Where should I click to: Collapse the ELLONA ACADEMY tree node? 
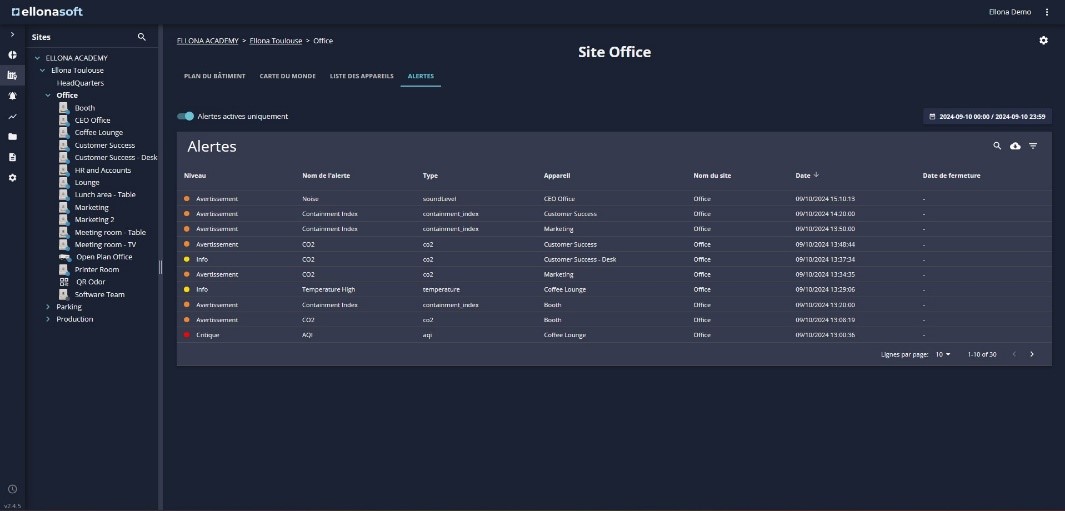pyautogui.click(x=38, y=58)
